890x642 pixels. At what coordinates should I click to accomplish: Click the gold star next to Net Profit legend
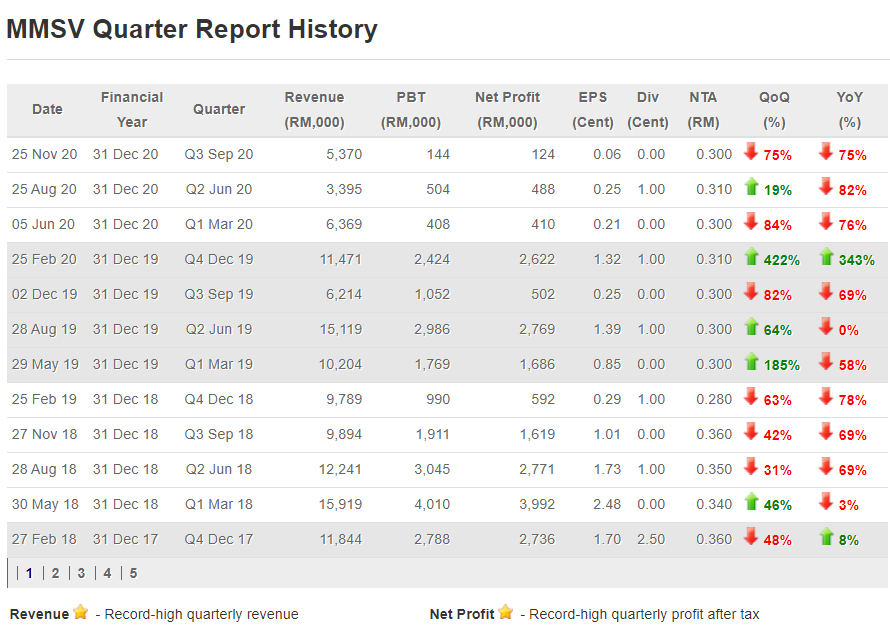(x=506, y=612)
